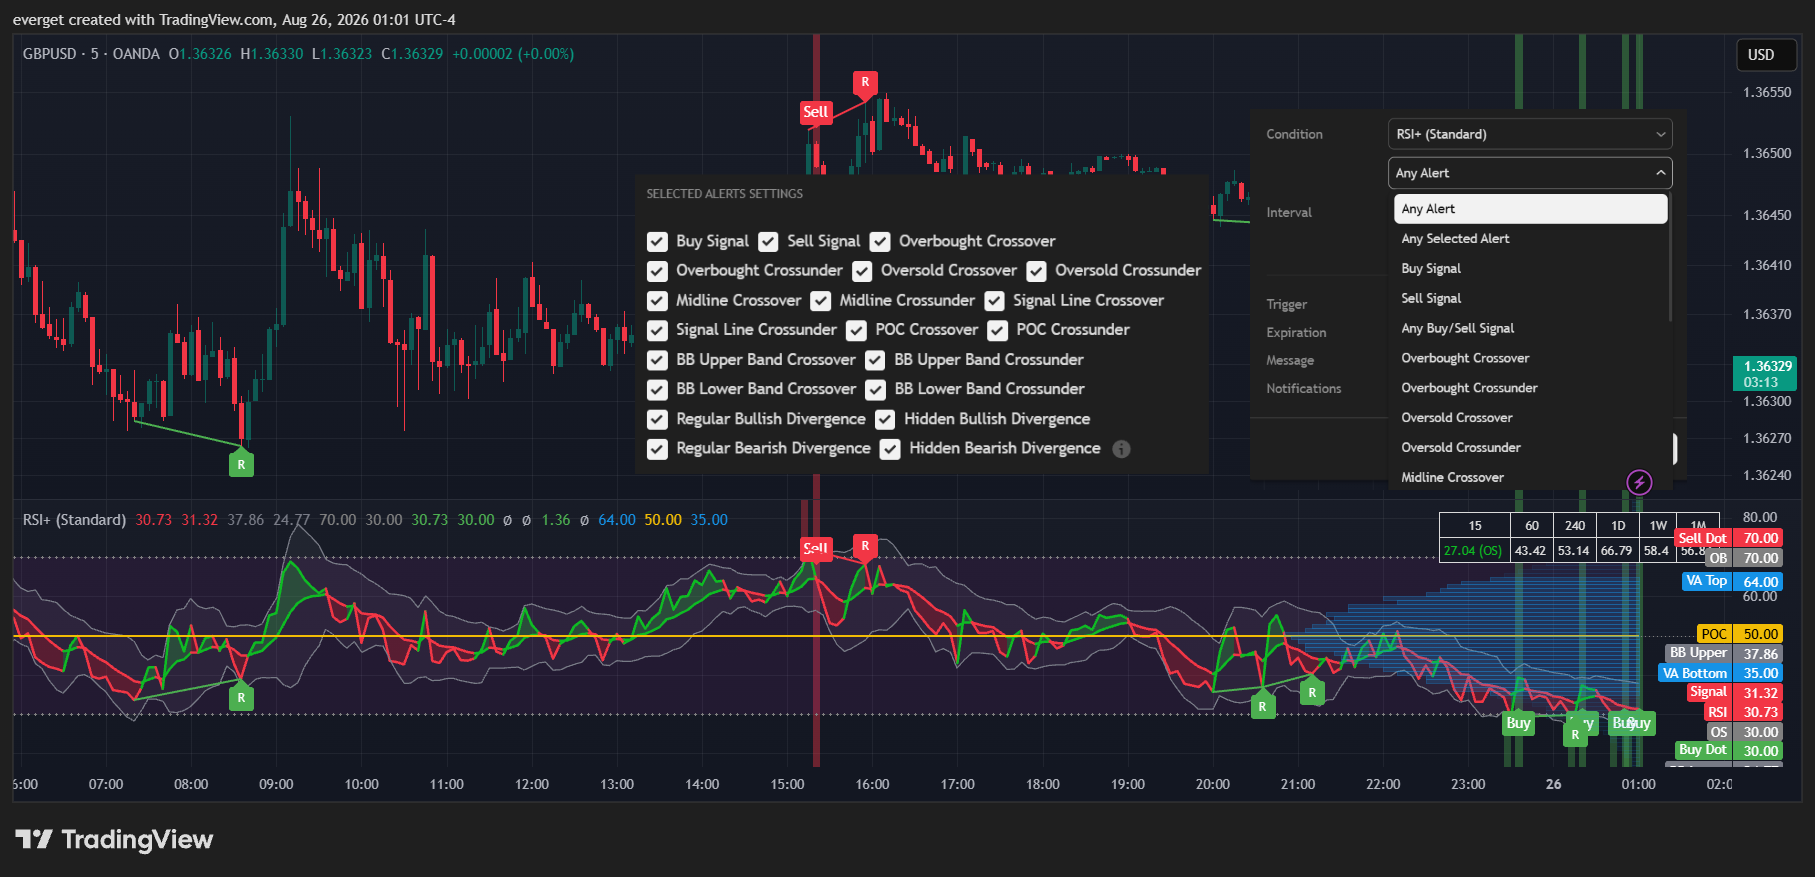The image size is (1815, 877).
Task: Toggle Signal Line Crossunder checkbox
Action: [657, 330]
